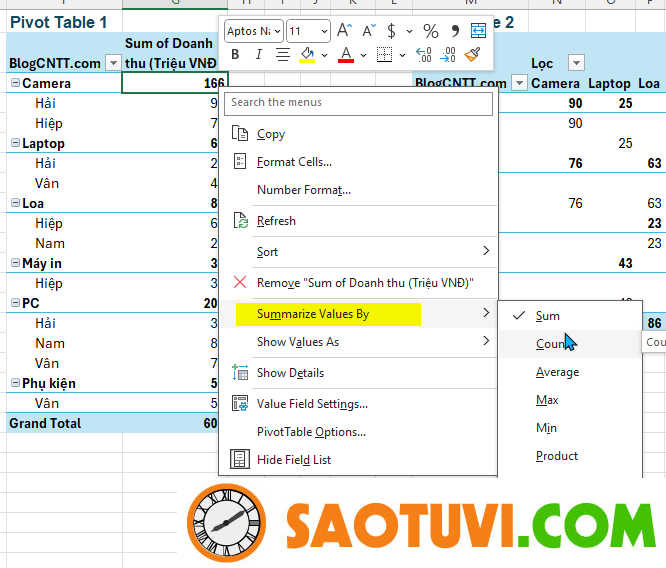This screenshot has width=666, height=568.
Task: Click the accounting dollar format icon
Action: [x=392, y=31]
